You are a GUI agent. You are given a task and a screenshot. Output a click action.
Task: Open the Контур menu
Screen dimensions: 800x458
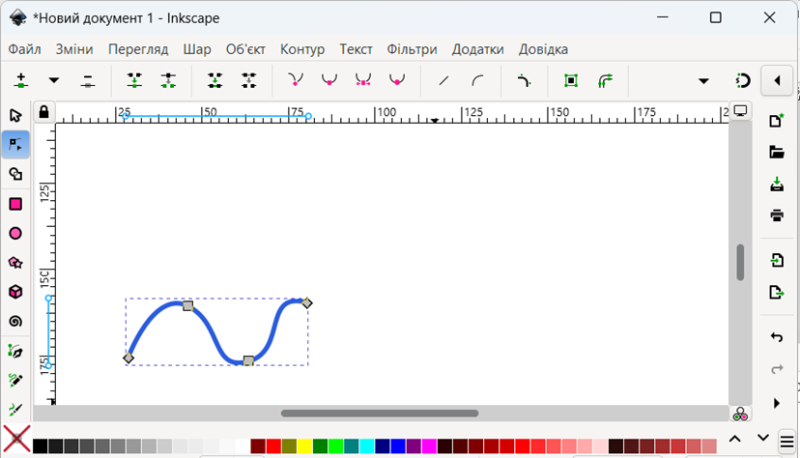(302, 49)
